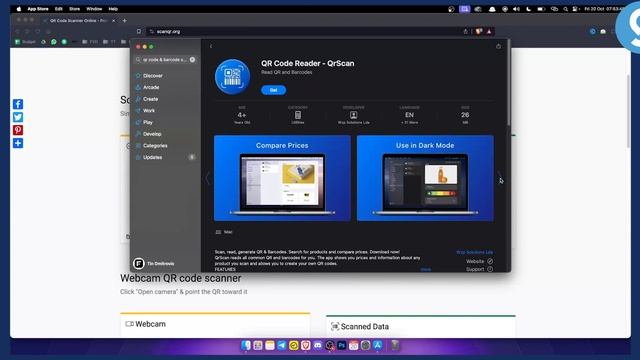Click the volume icon in the menu bar
This screenshot has width=640, height=360.
516,9
